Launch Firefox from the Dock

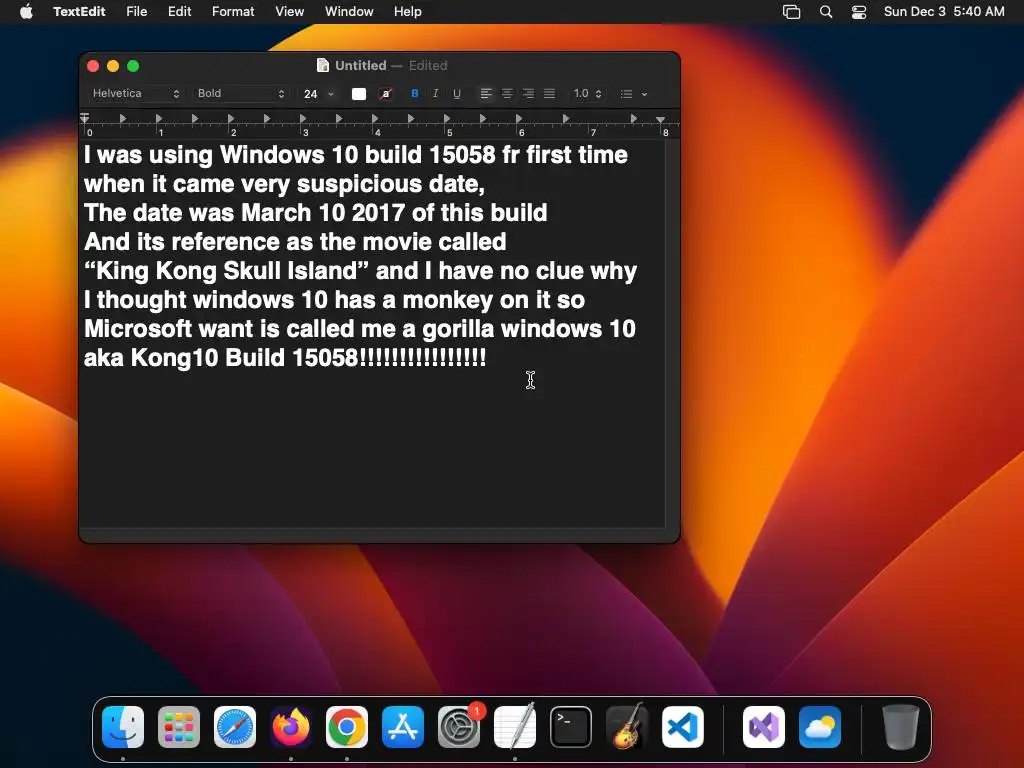pyautogui.click(x=291, y=727)
